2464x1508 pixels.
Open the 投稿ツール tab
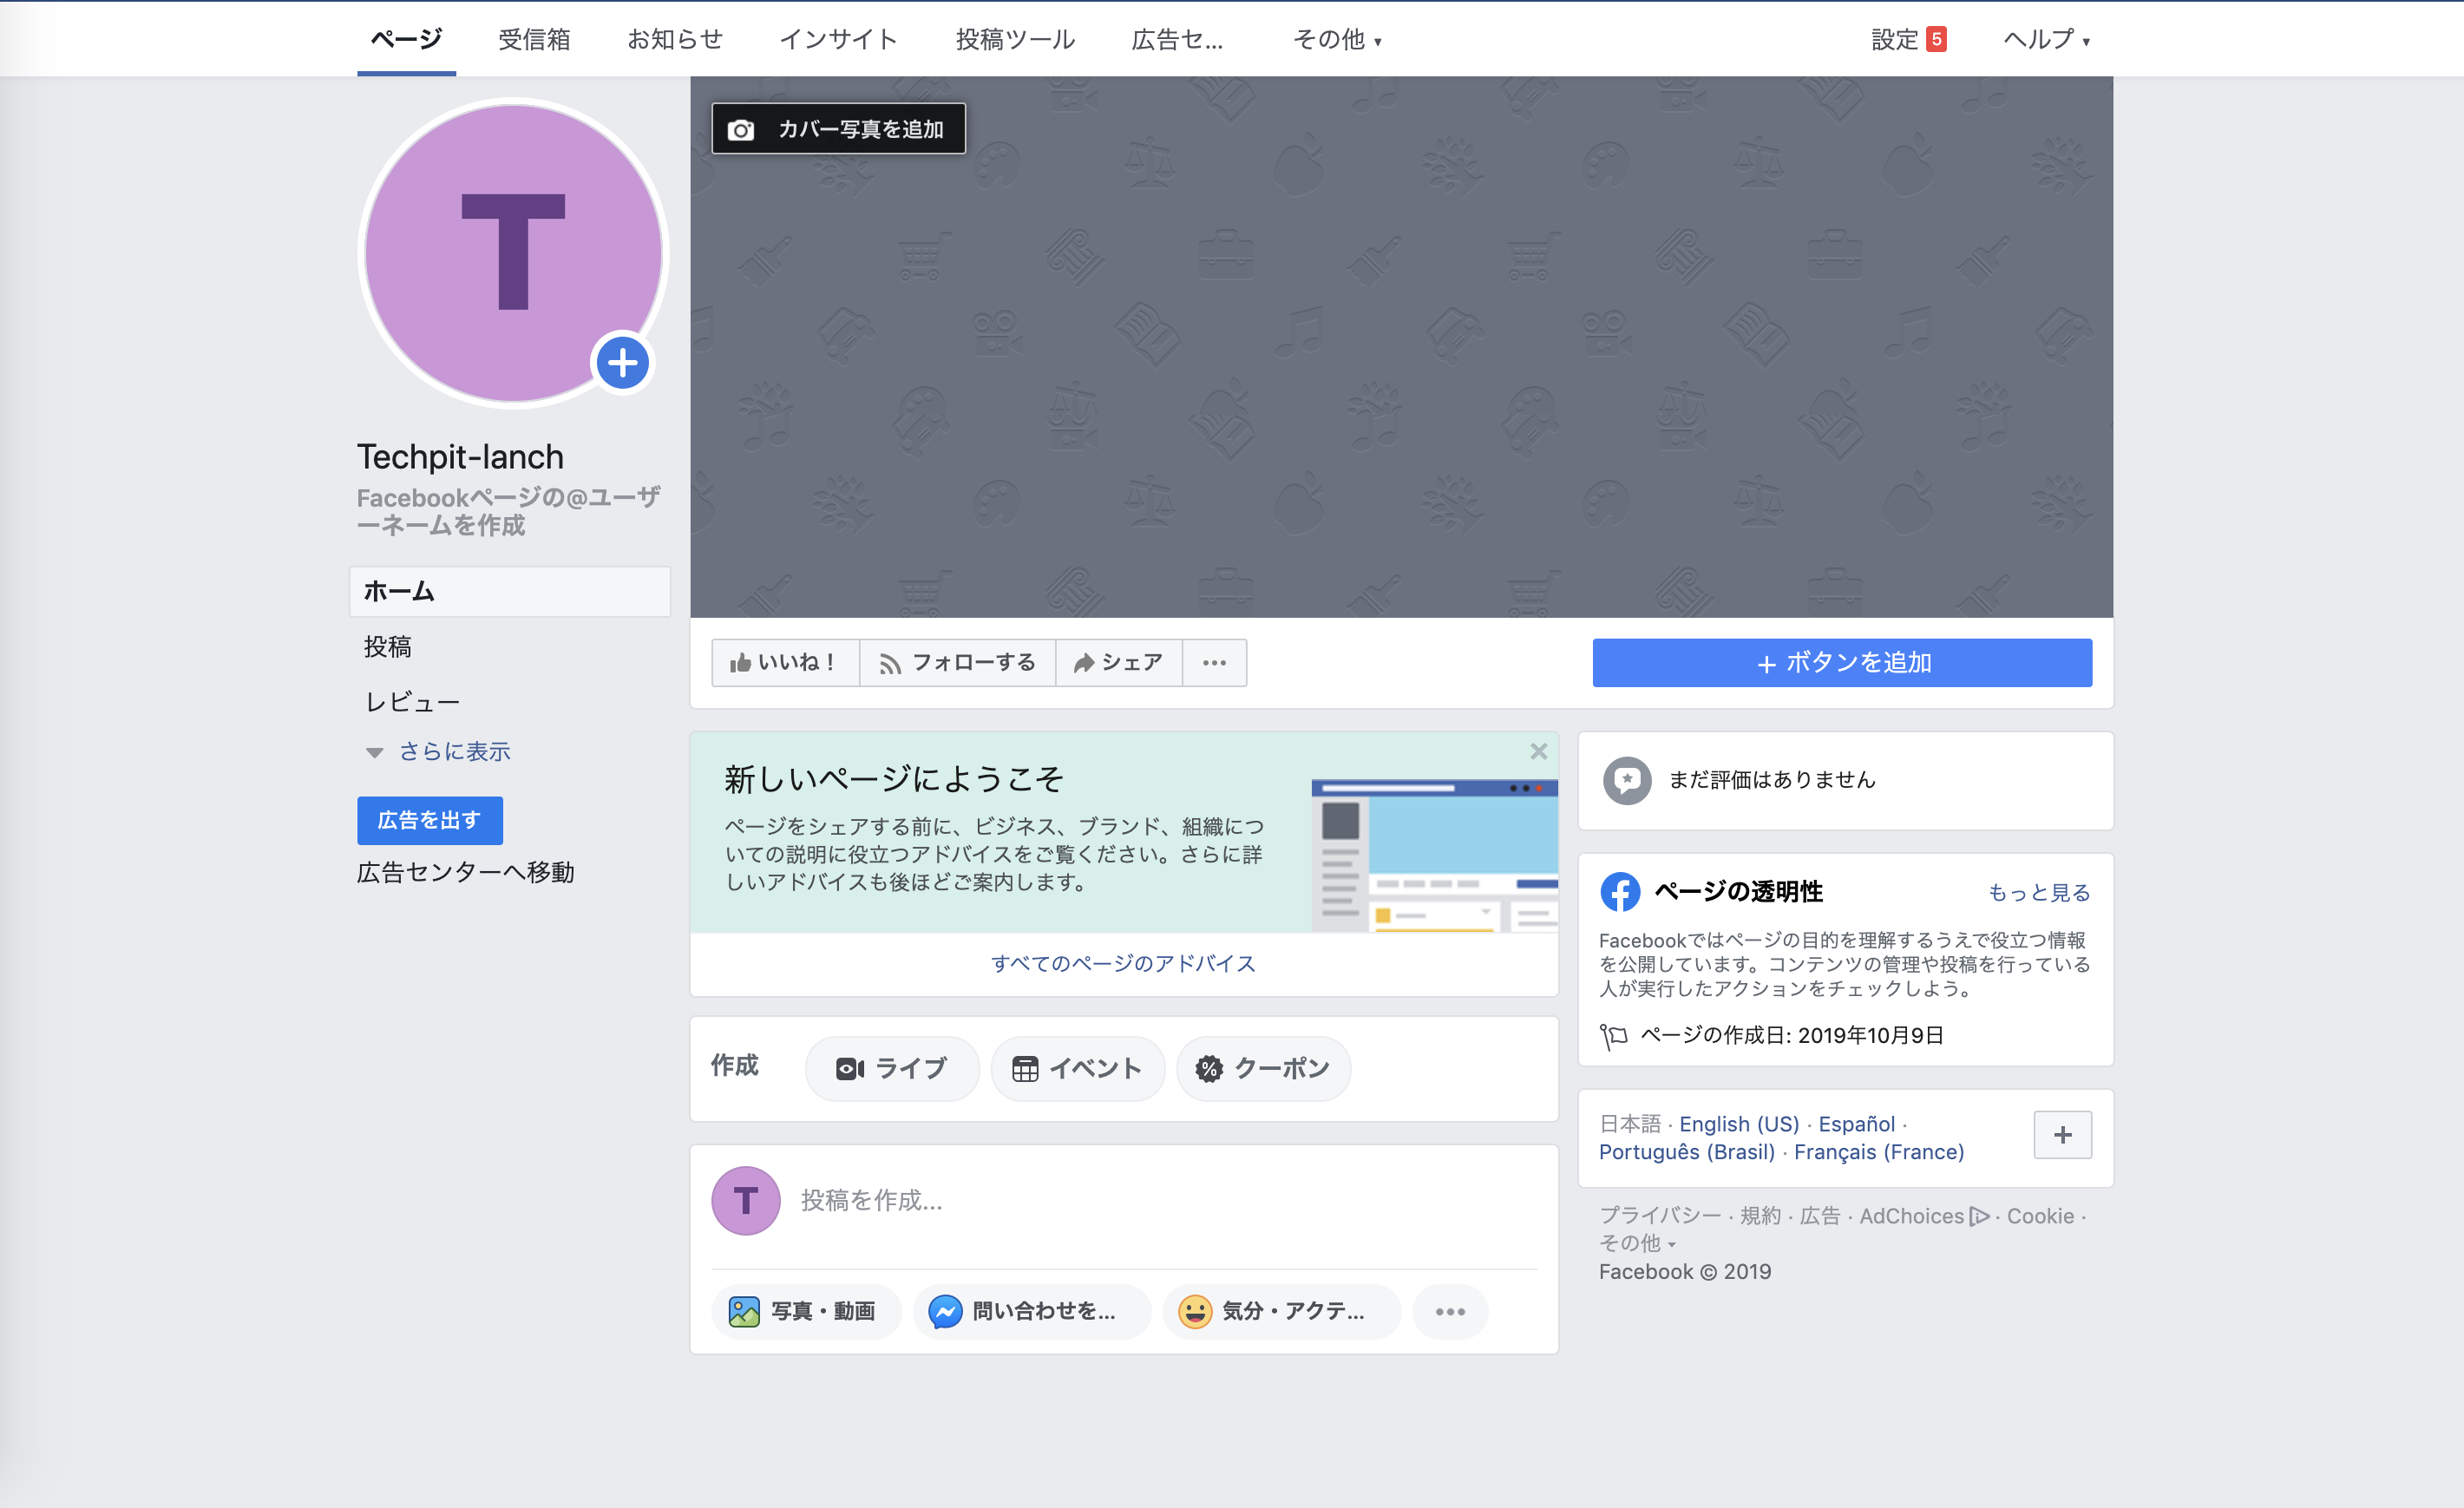[x=1015, y=39]
